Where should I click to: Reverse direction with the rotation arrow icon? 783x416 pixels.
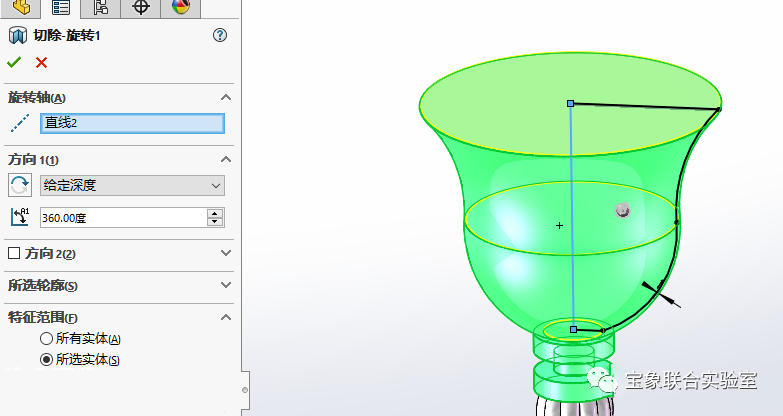(x=20, y=185)
